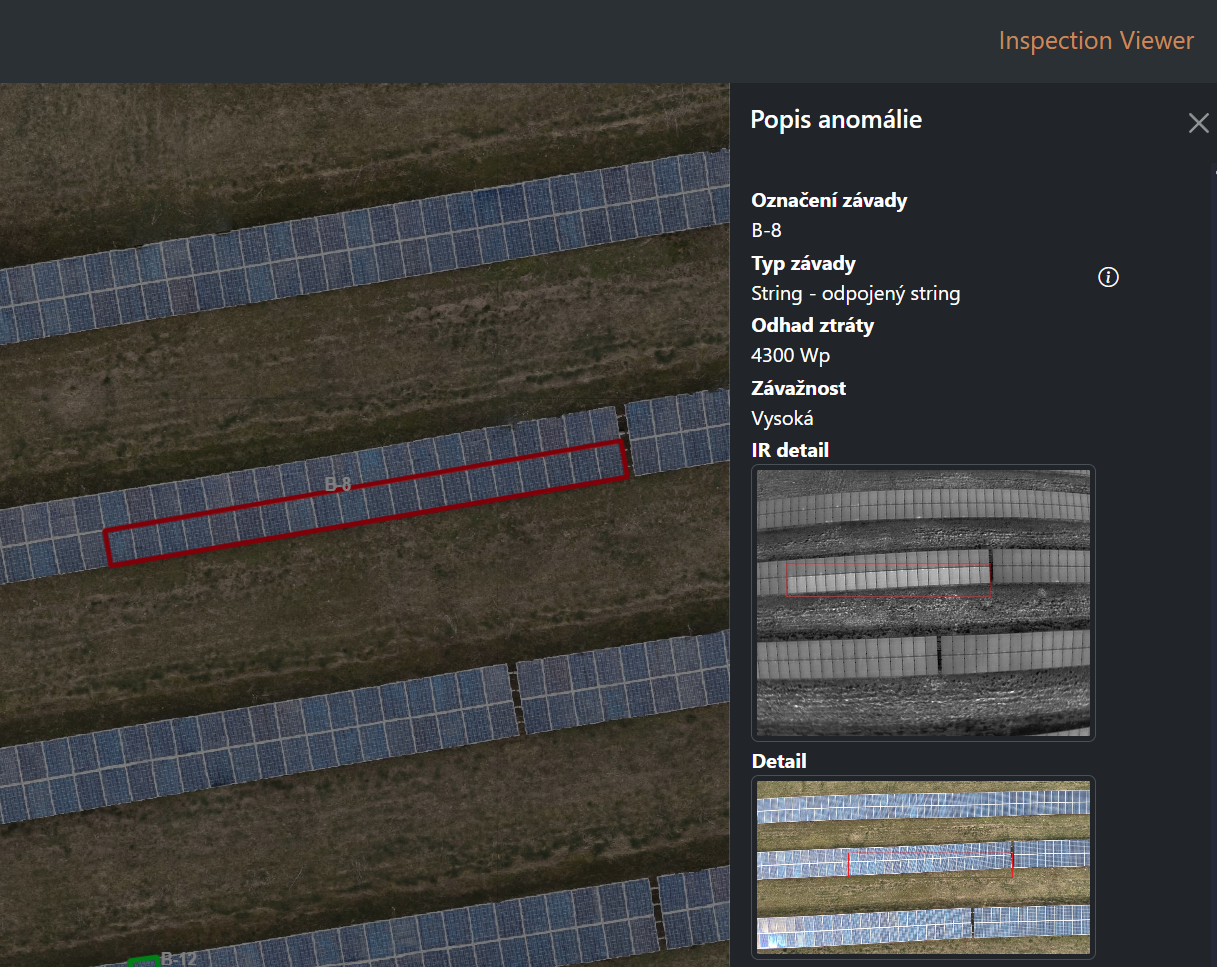Click the B-12 label on the map
This screenshot has width=1217, height=967.
(179, 958)
